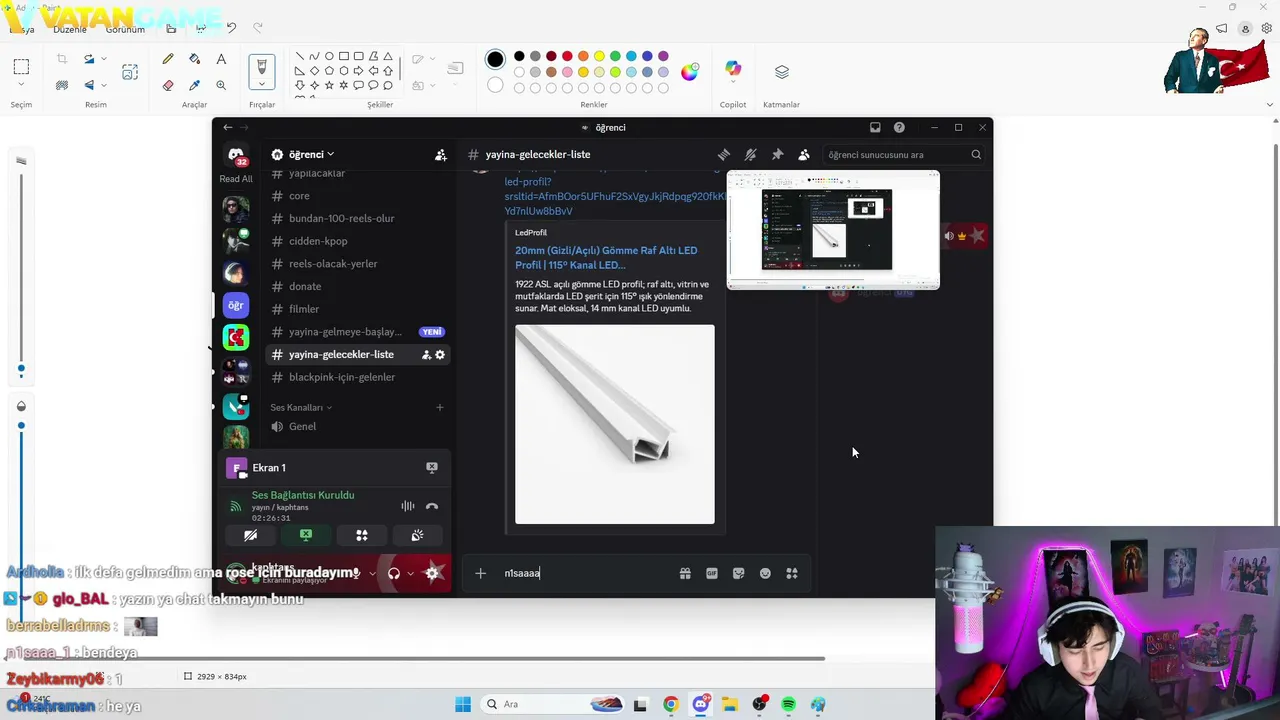Open Discord apps icon in message bar
1280x720 pixels.
click(792, 573)
